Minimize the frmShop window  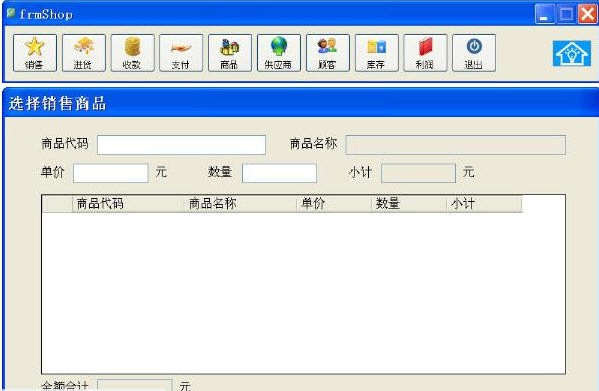click(544, 15)
